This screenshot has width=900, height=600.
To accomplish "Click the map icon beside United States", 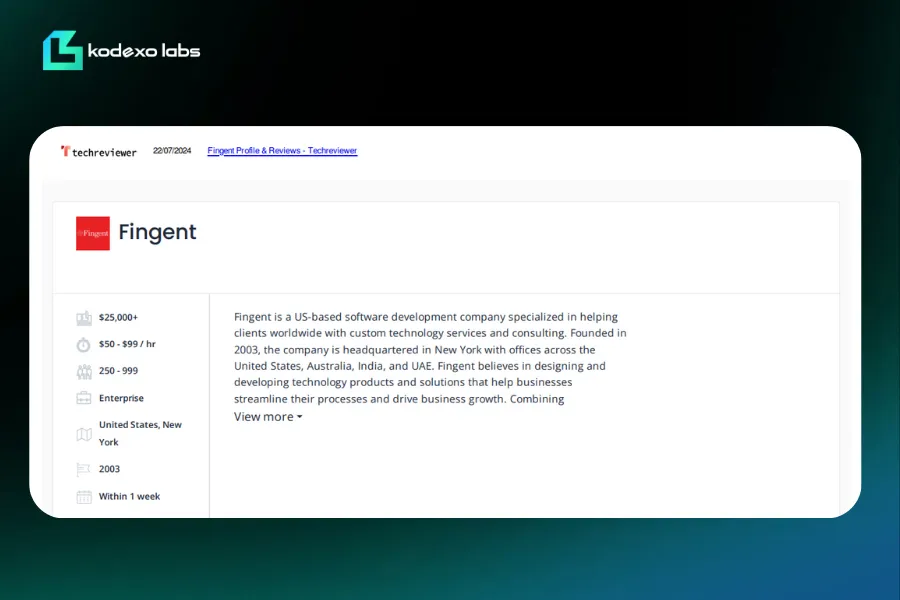I will coord(84,434).
